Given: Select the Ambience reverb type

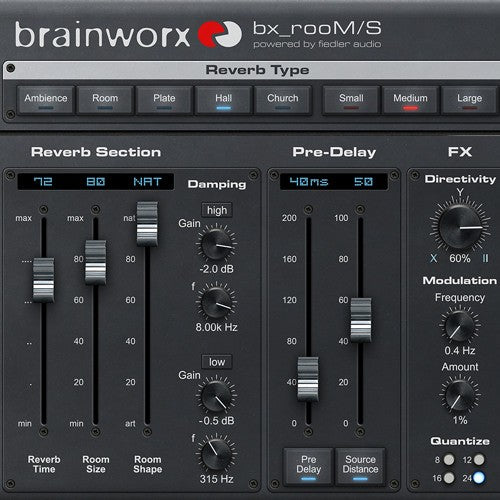Looking at the screenshot, I should pos(46,100).
